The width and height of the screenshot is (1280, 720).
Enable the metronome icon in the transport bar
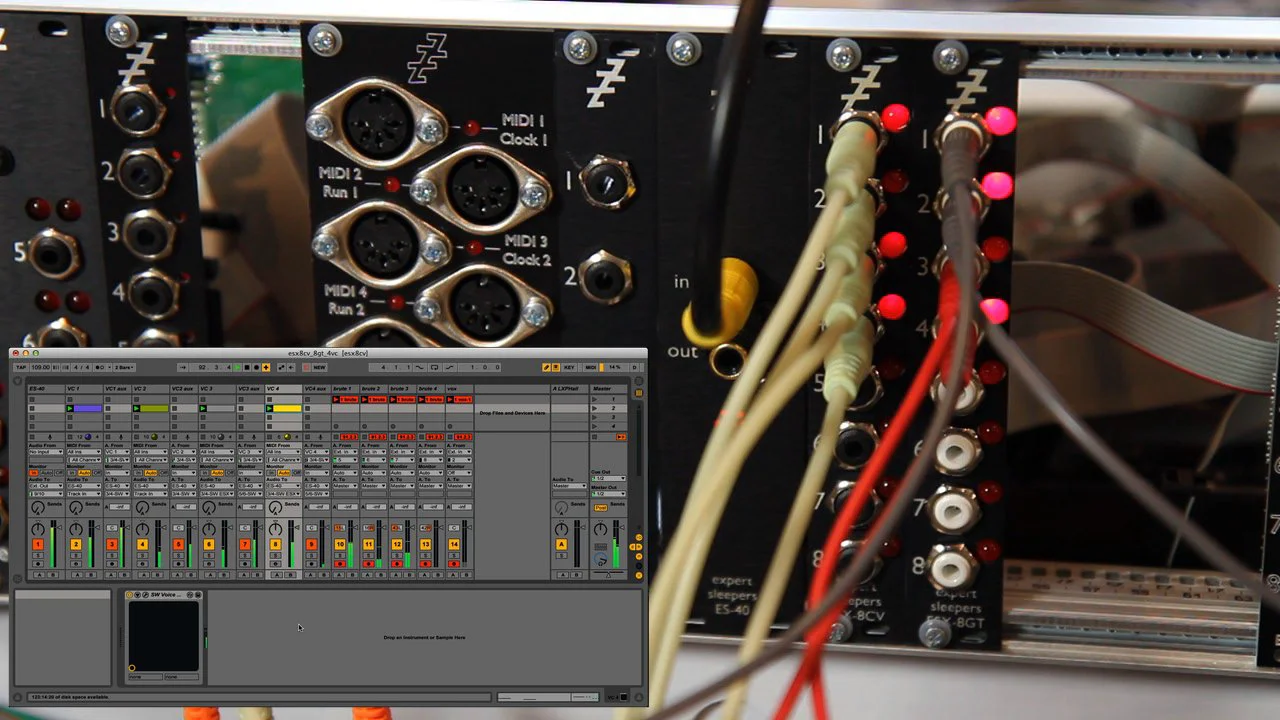[x=101, y=367]
